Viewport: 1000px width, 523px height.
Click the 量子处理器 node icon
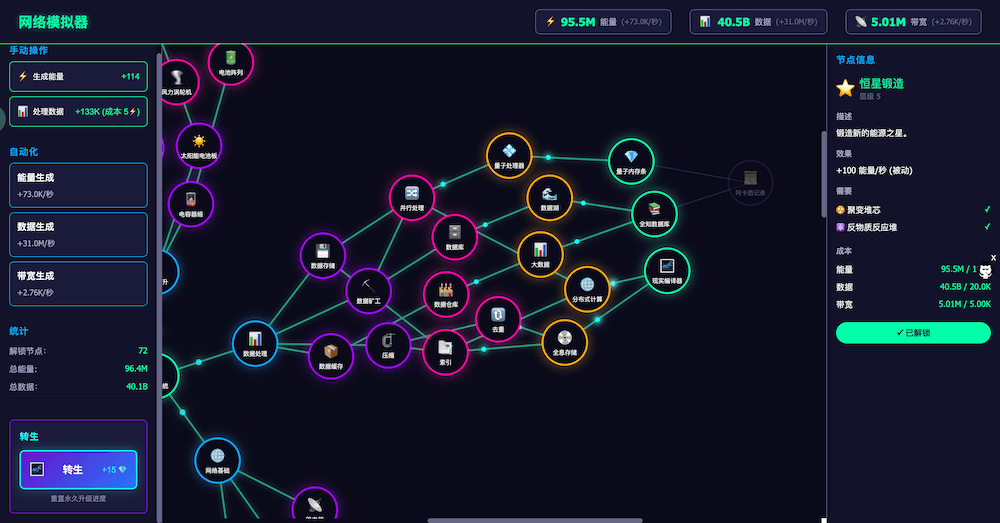click(509, 155)
